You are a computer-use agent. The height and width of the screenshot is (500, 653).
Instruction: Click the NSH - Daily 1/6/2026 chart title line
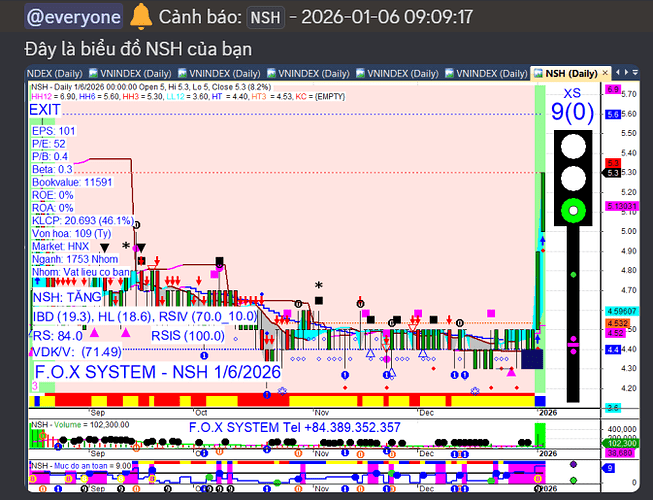[151, 87]
